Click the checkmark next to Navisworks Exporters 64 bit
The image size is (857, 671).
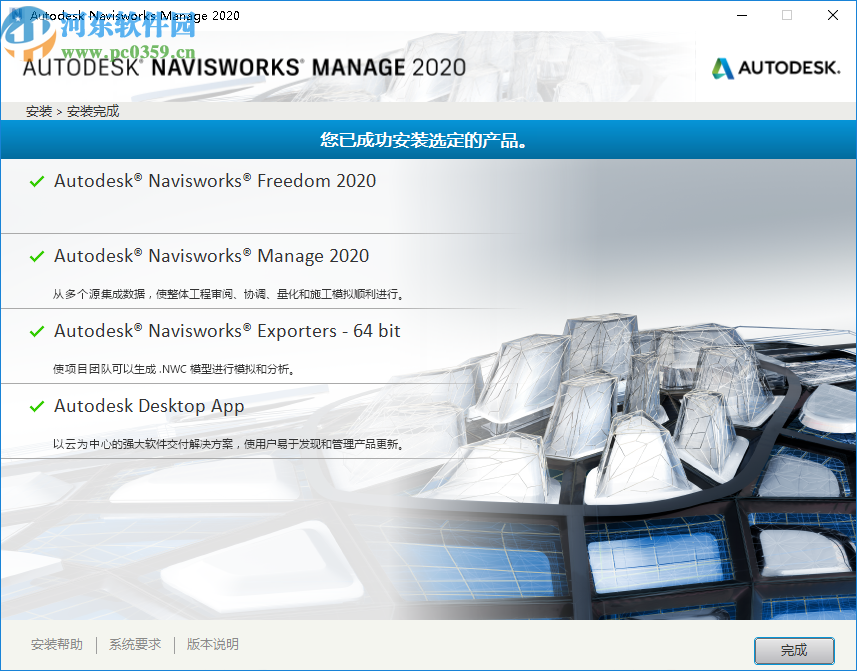(x=37, y=331)
